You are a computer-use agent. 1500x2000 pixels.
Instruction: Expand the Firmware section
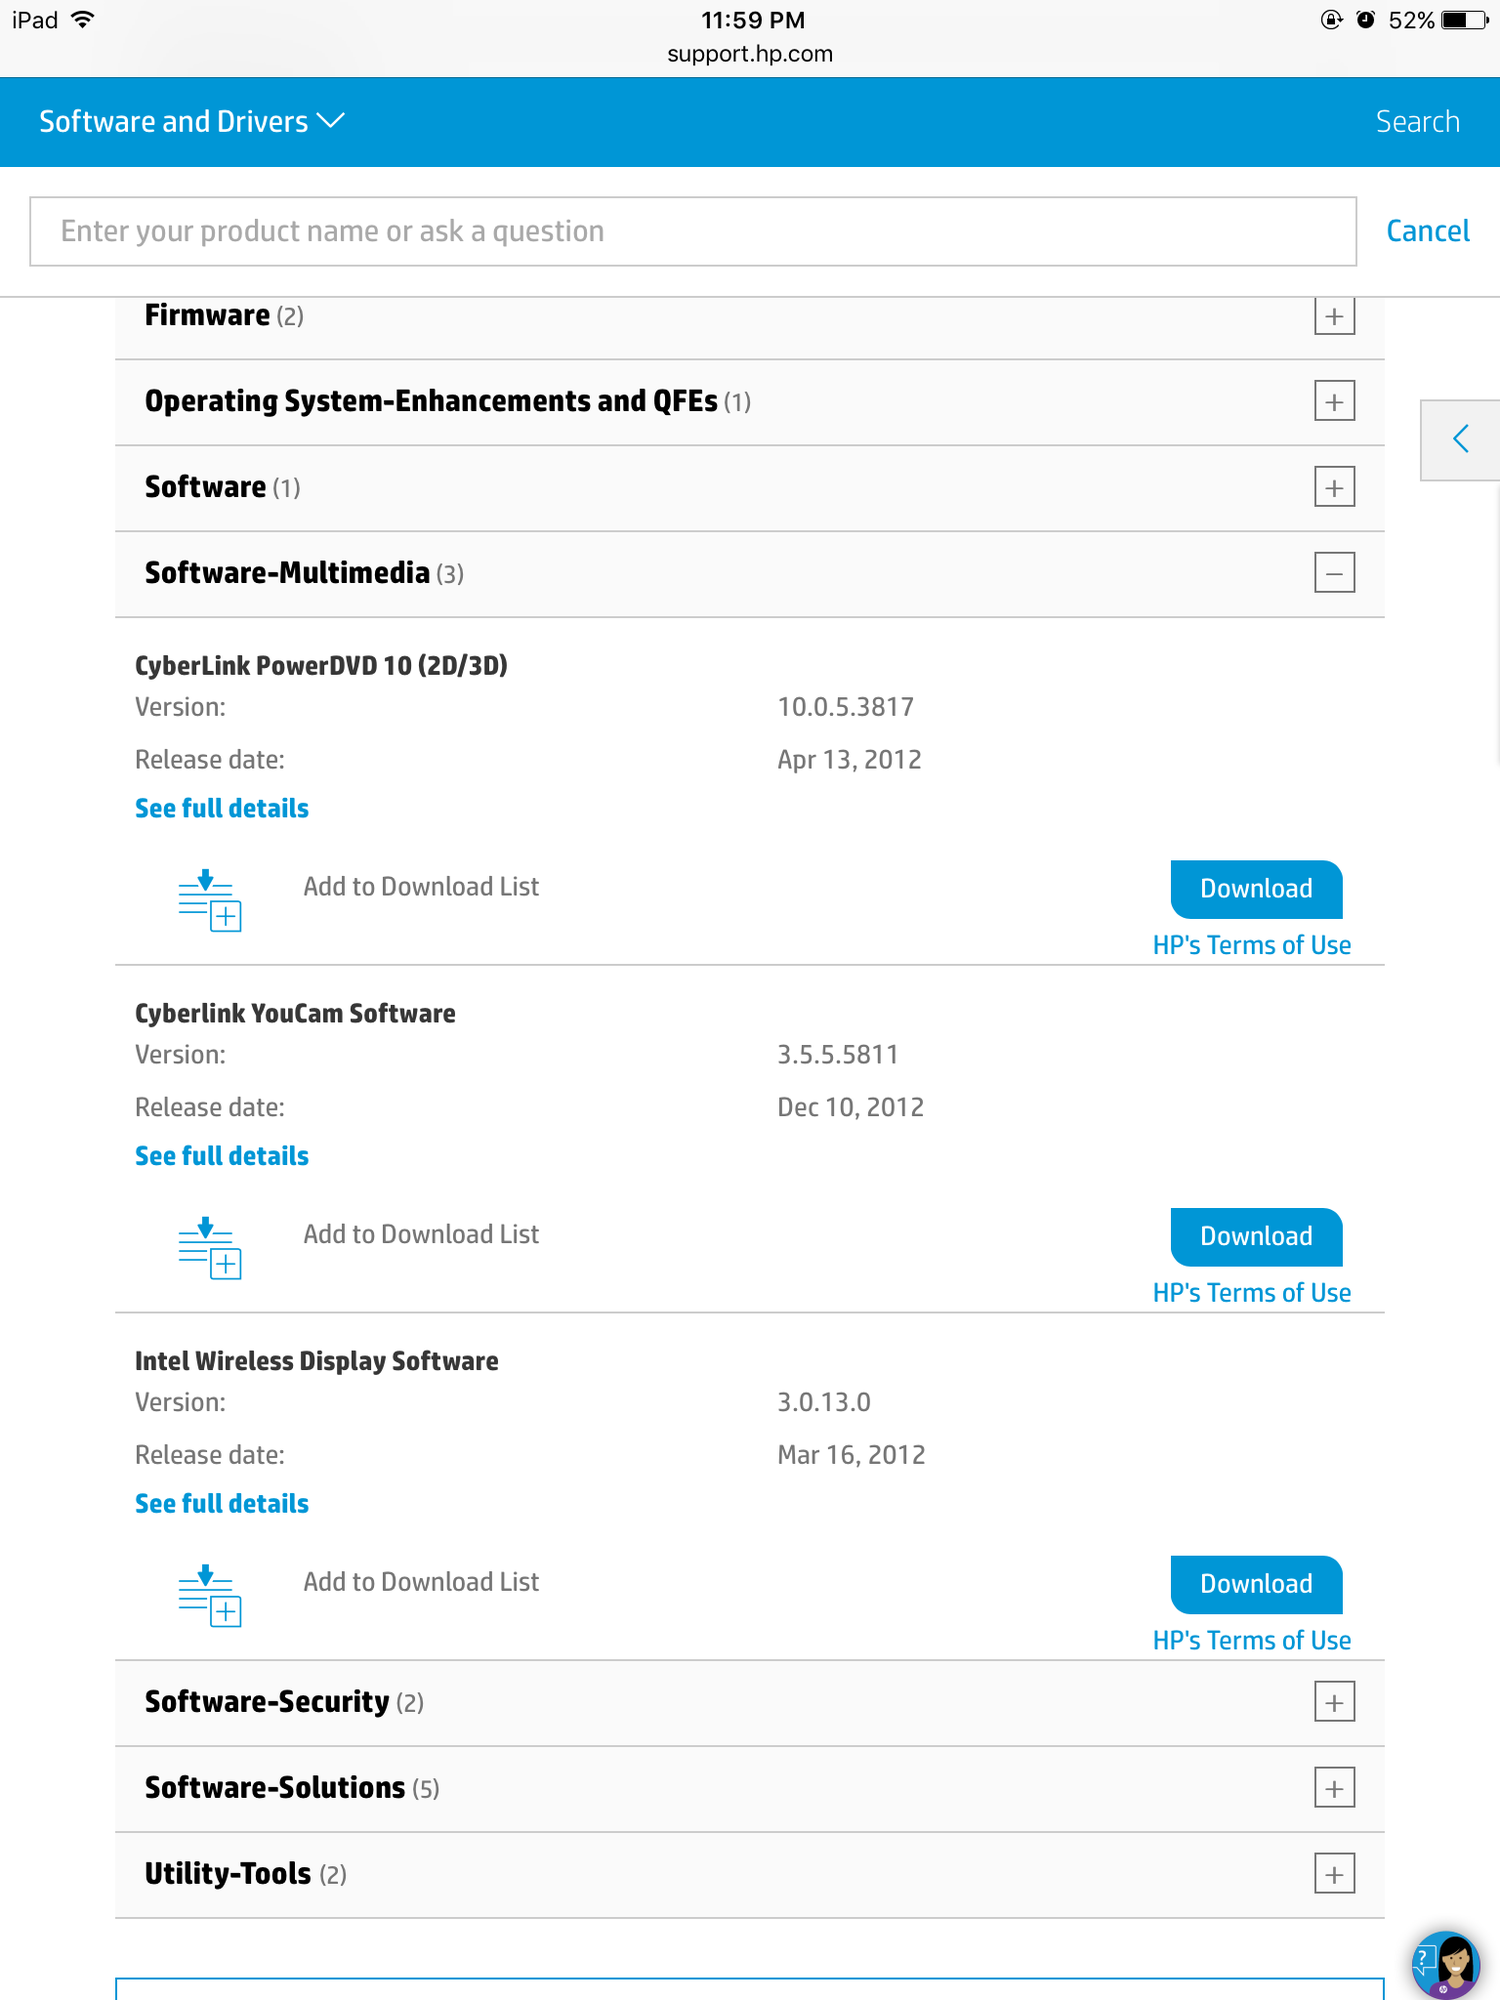coord(1333,316)
